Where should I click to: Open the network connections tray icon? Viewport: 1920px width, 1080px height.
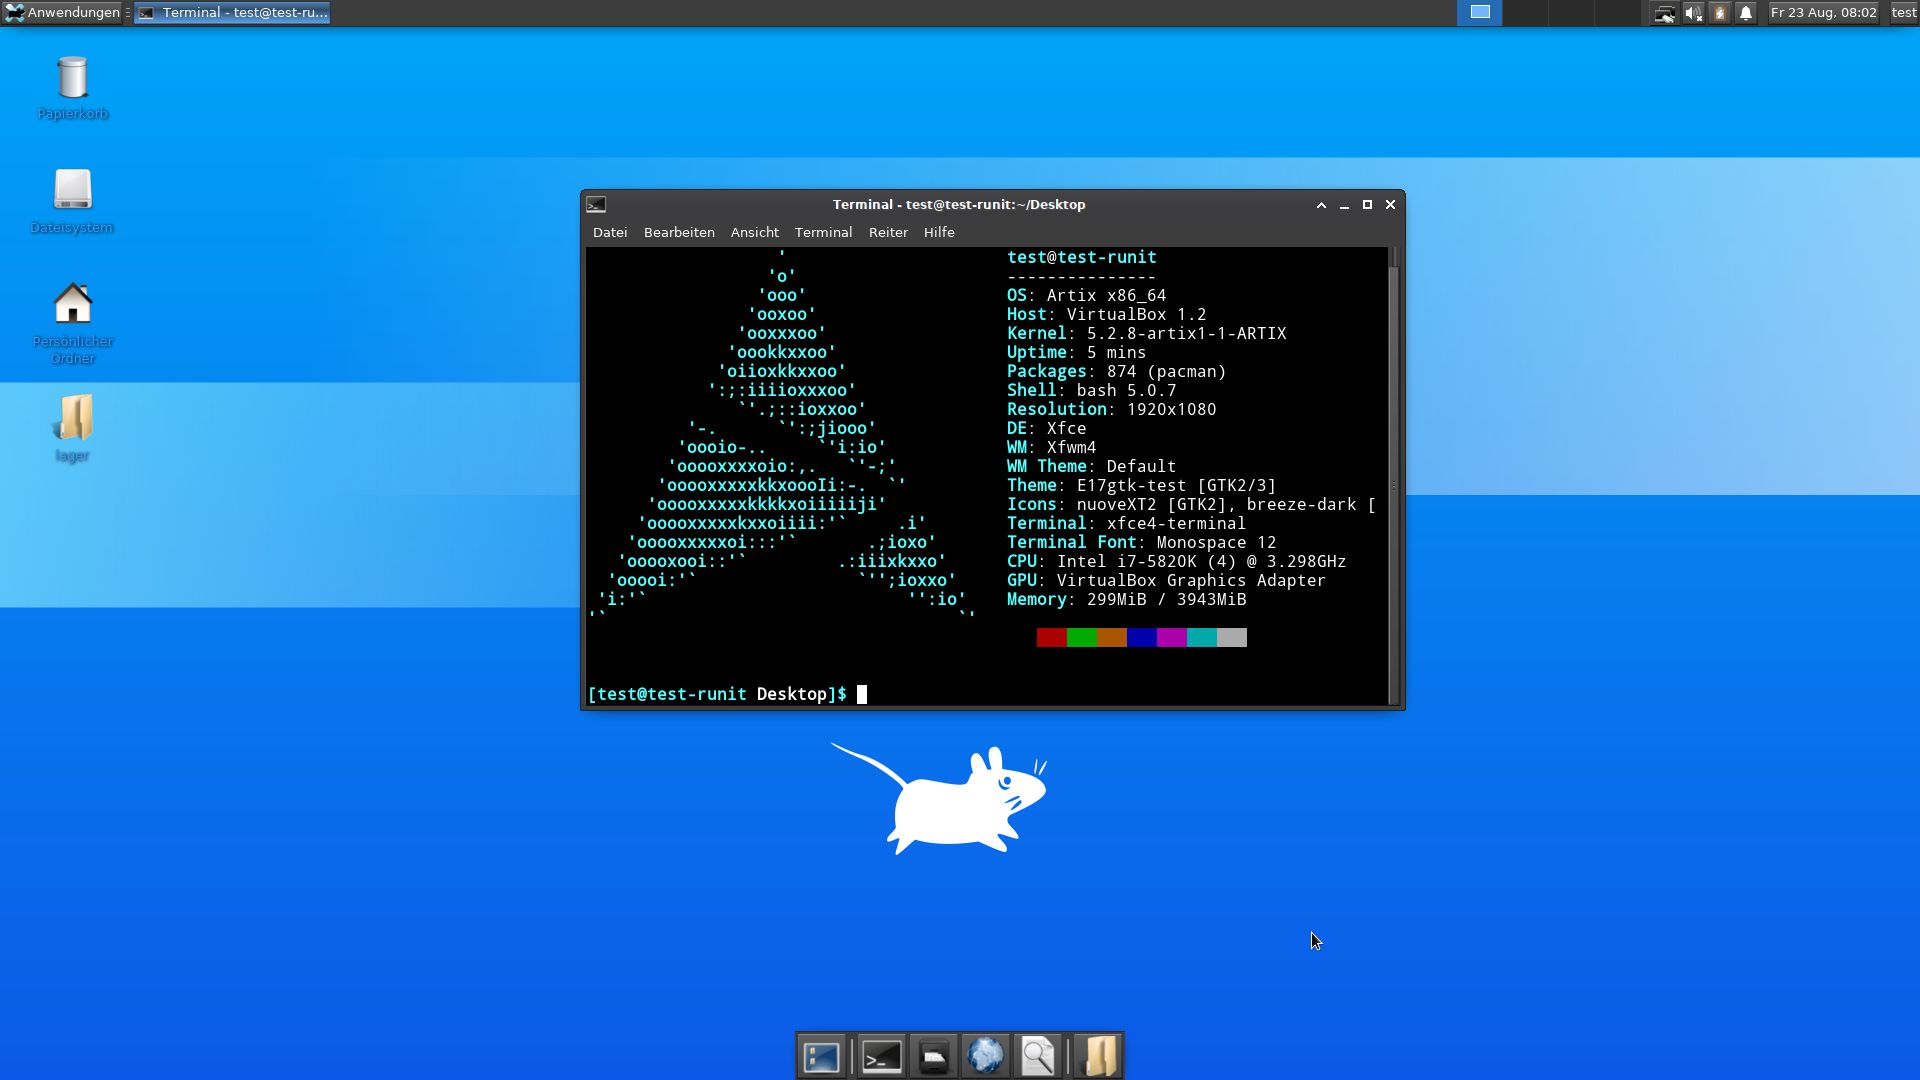tap(1664, 13)
